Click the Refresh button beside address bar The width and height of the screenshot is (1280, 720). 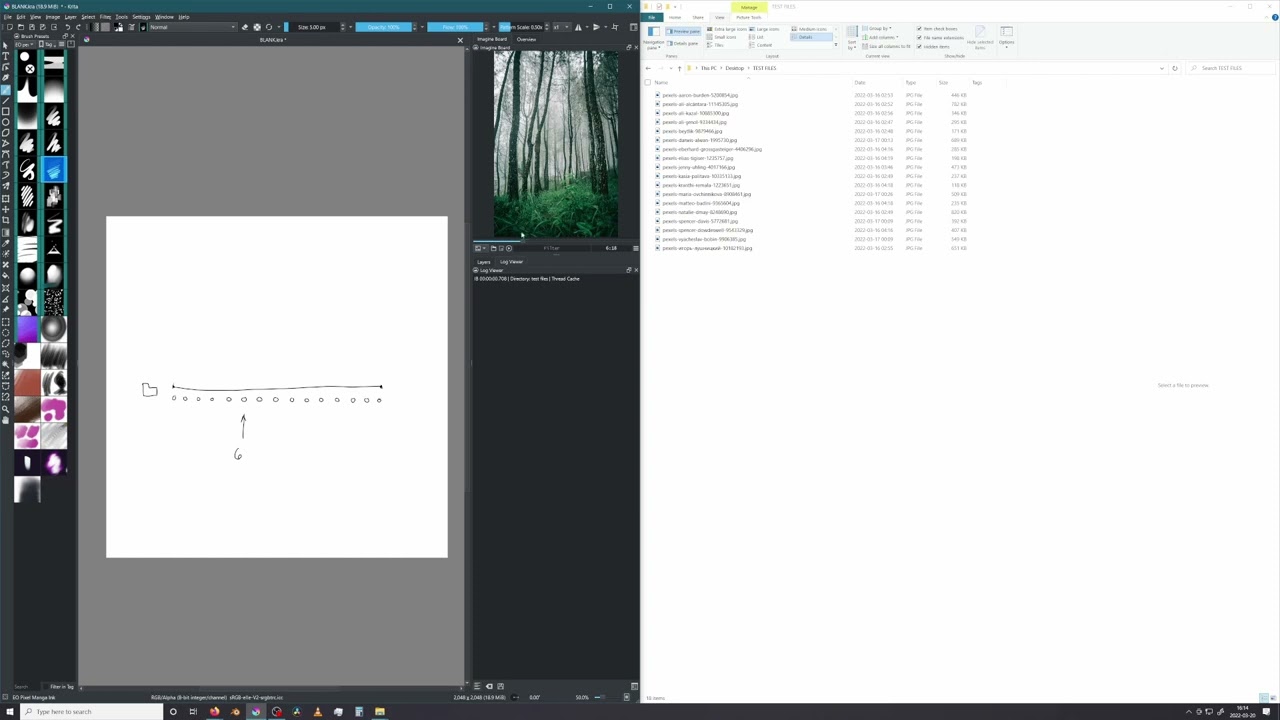coord(1174,68)
